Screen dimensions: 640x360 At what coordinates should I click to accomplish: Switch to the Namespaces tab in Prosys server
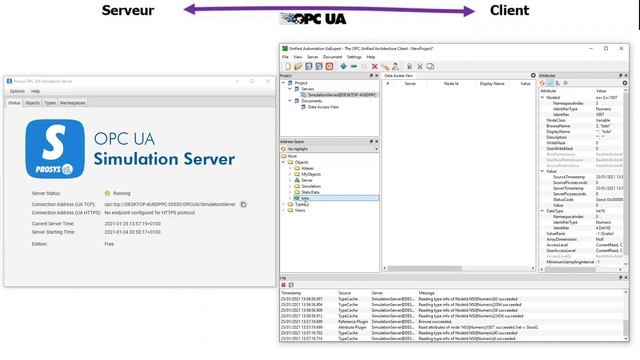tap(72, 103)
